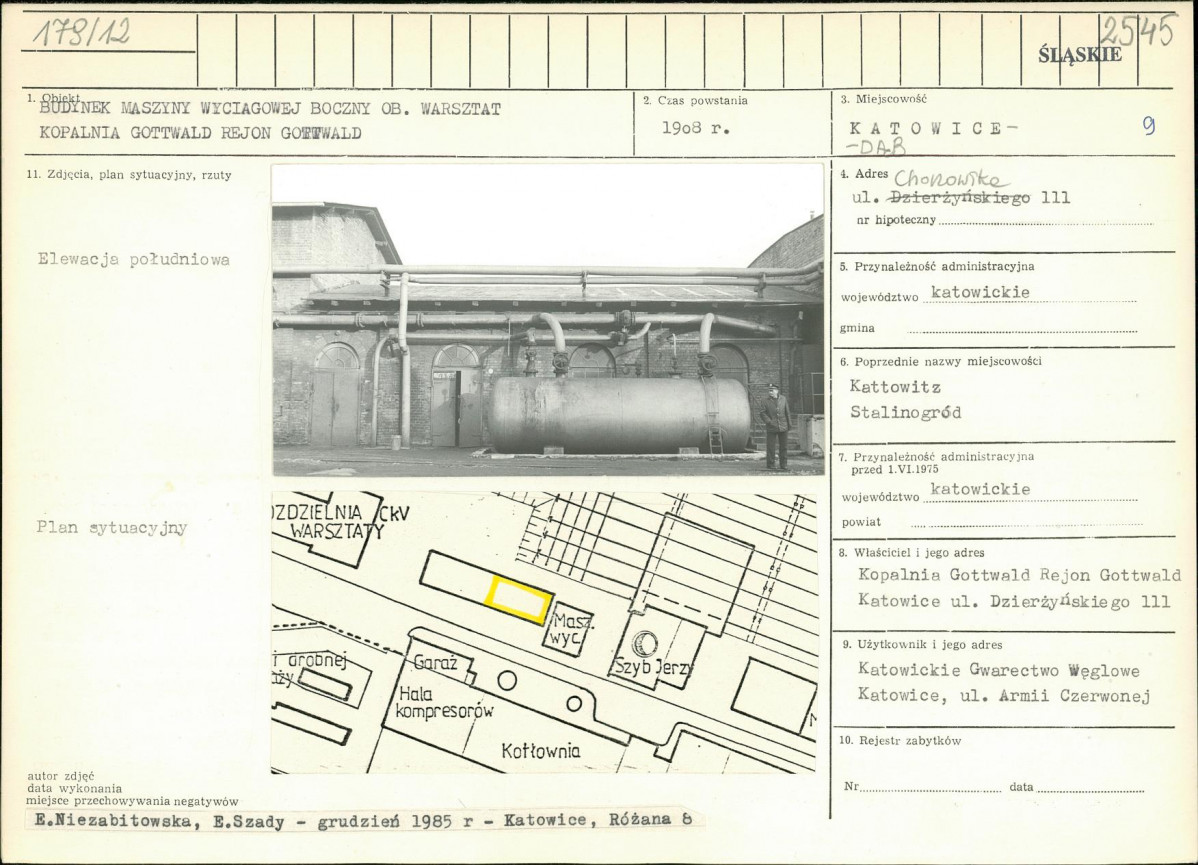Click the ŚLĄSKIE stamp label
Image resolution: width=1198 pixels, height=865 pixels.
point(1079,55)
